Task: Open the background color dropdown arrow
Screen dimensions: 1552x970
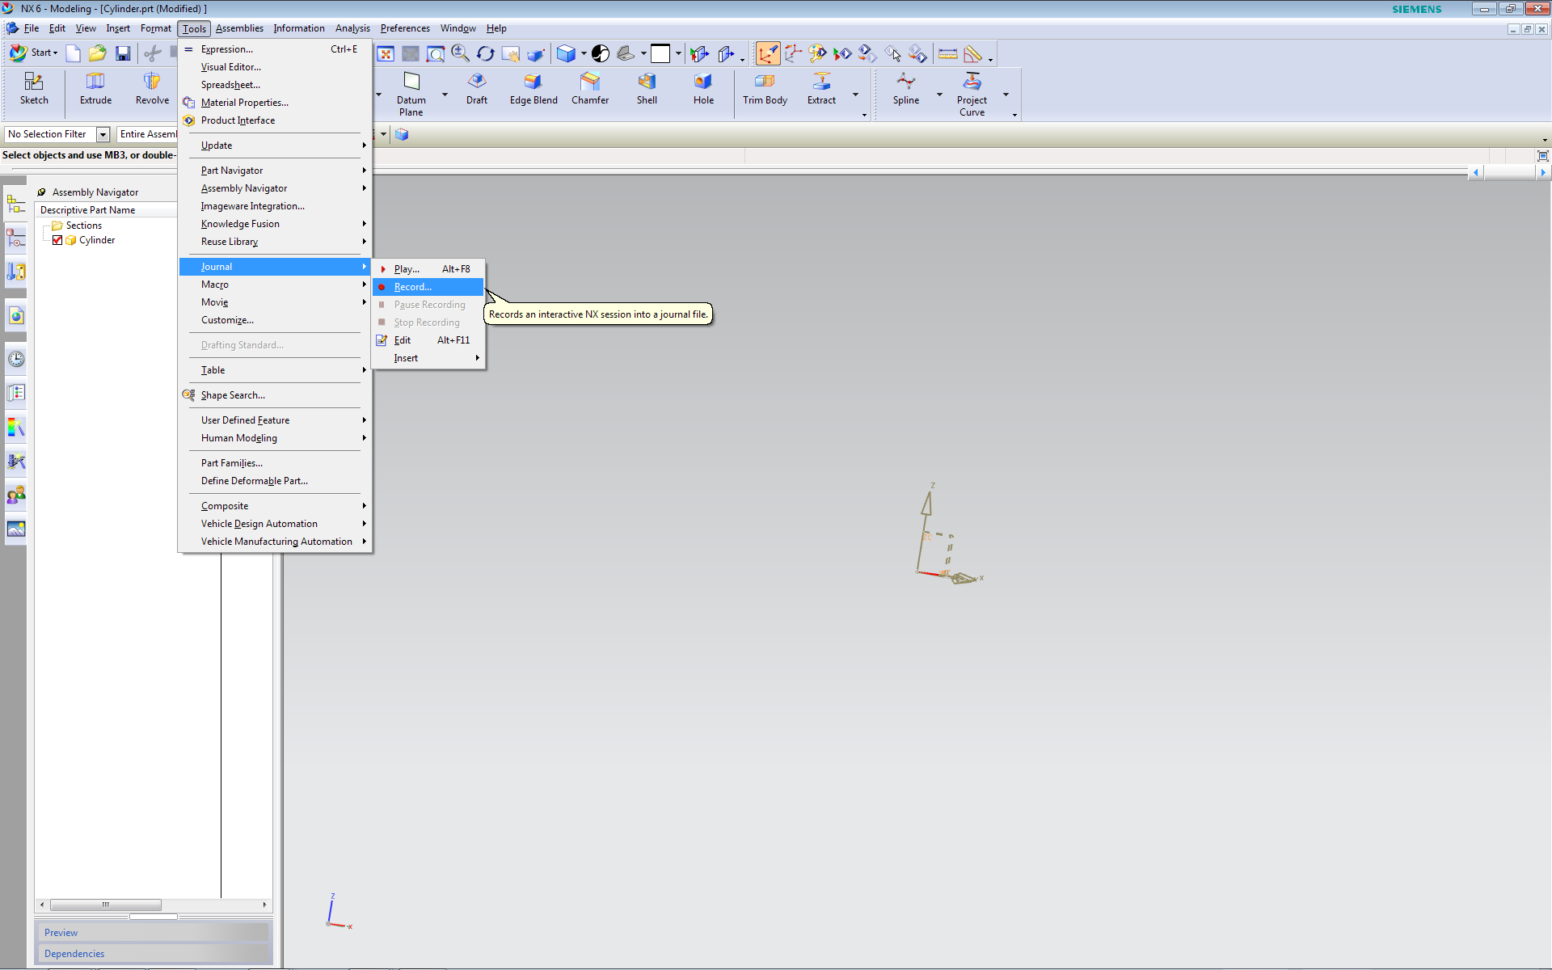Action: pos(678,54)
